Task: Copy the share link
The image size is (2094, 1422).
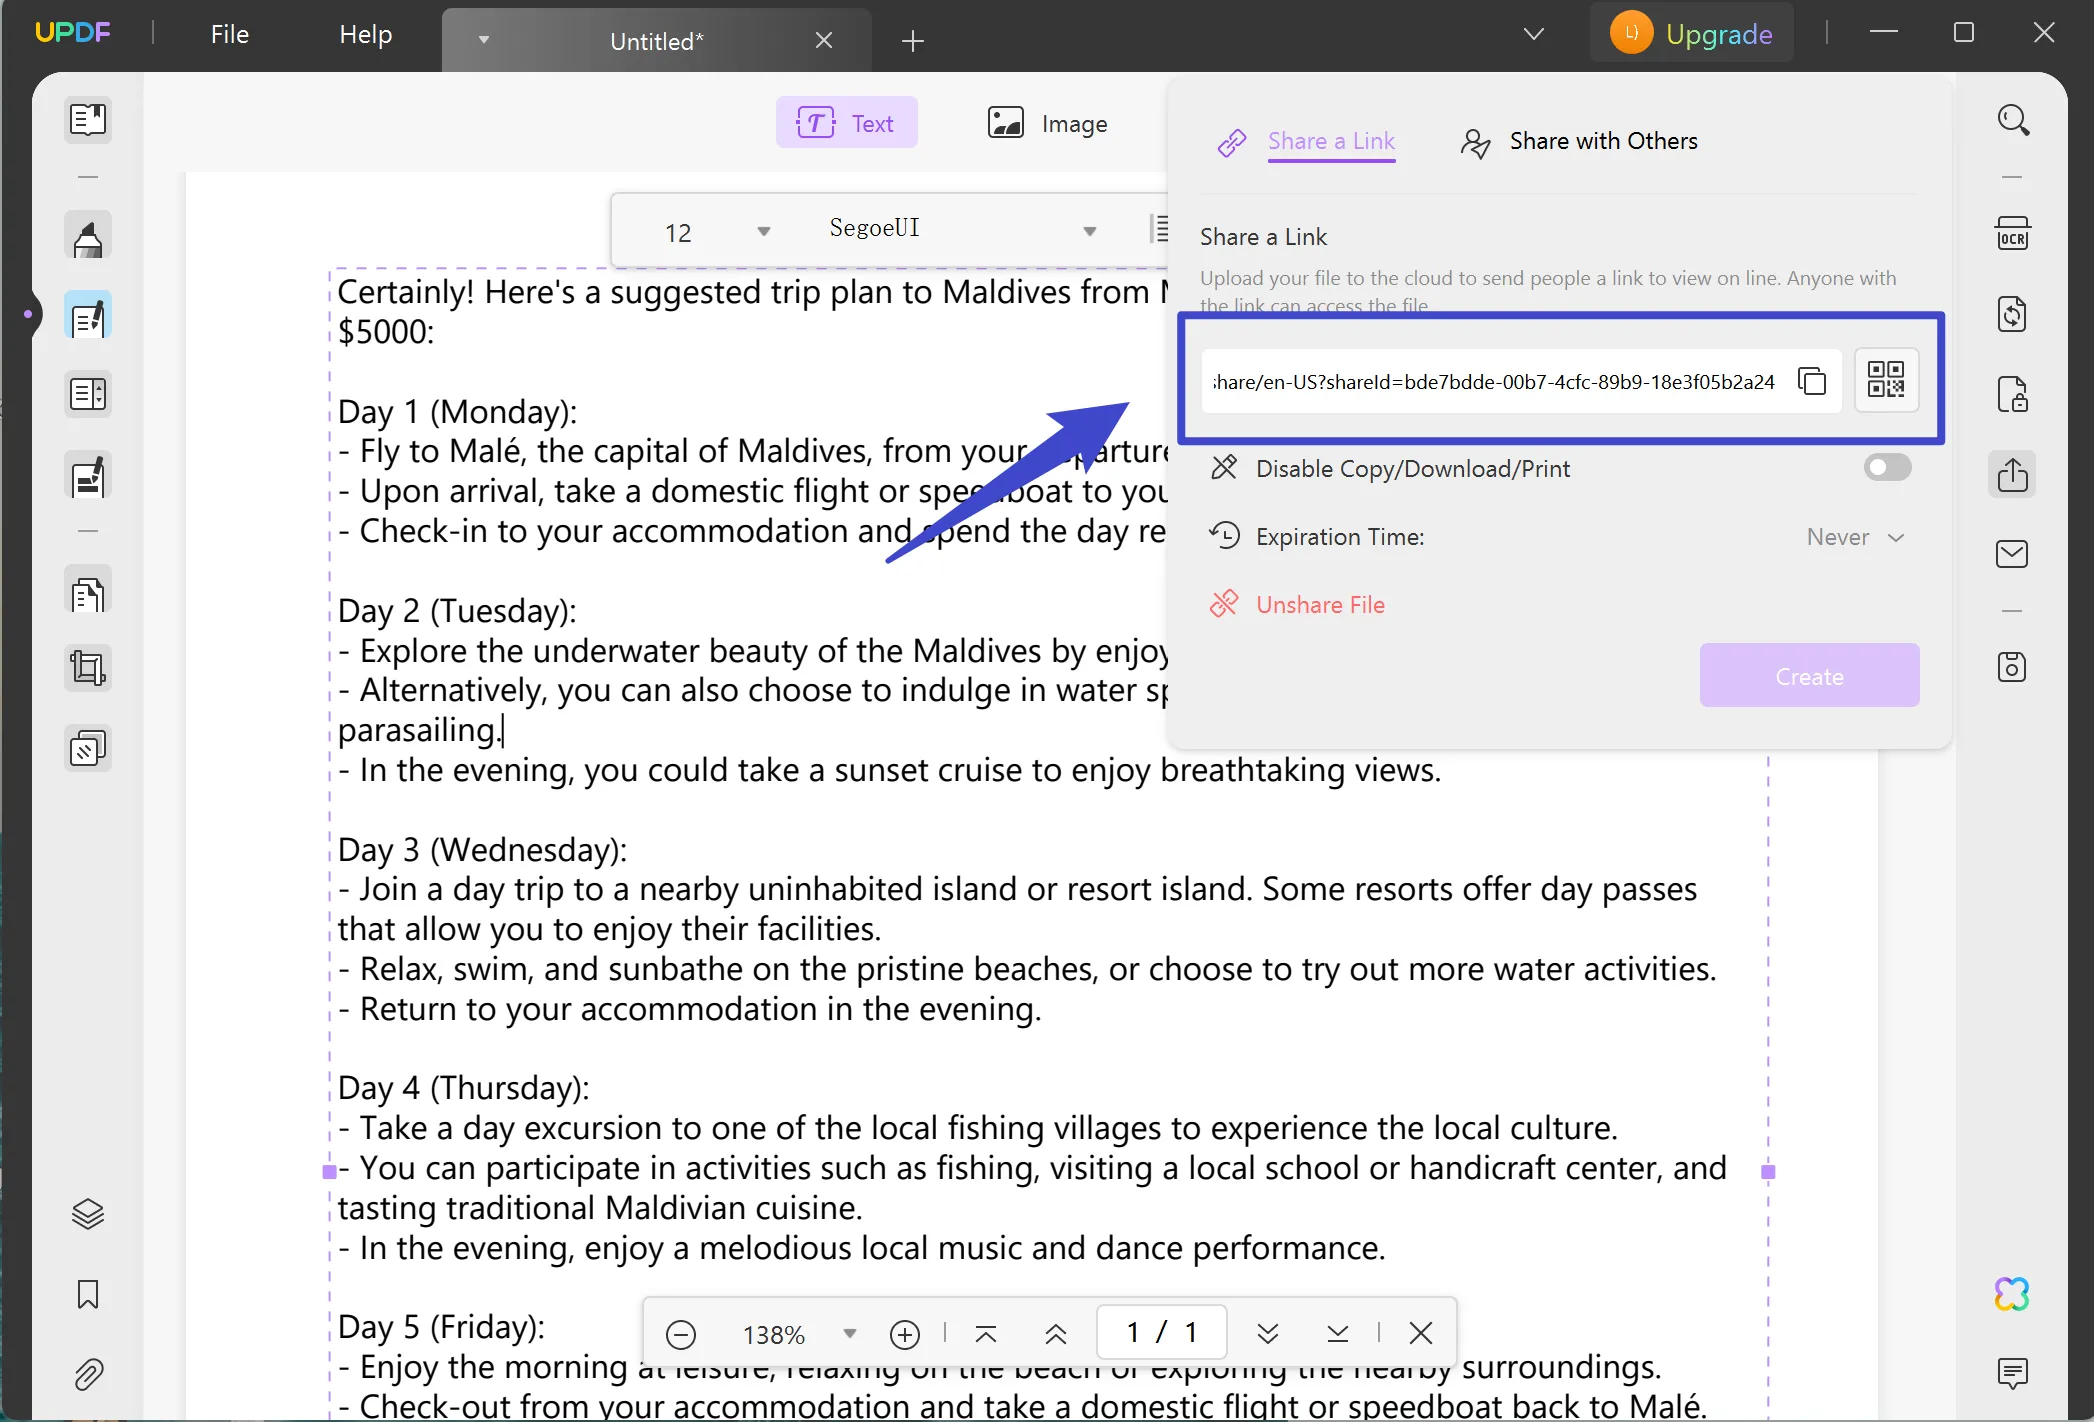Action: 1812,381
